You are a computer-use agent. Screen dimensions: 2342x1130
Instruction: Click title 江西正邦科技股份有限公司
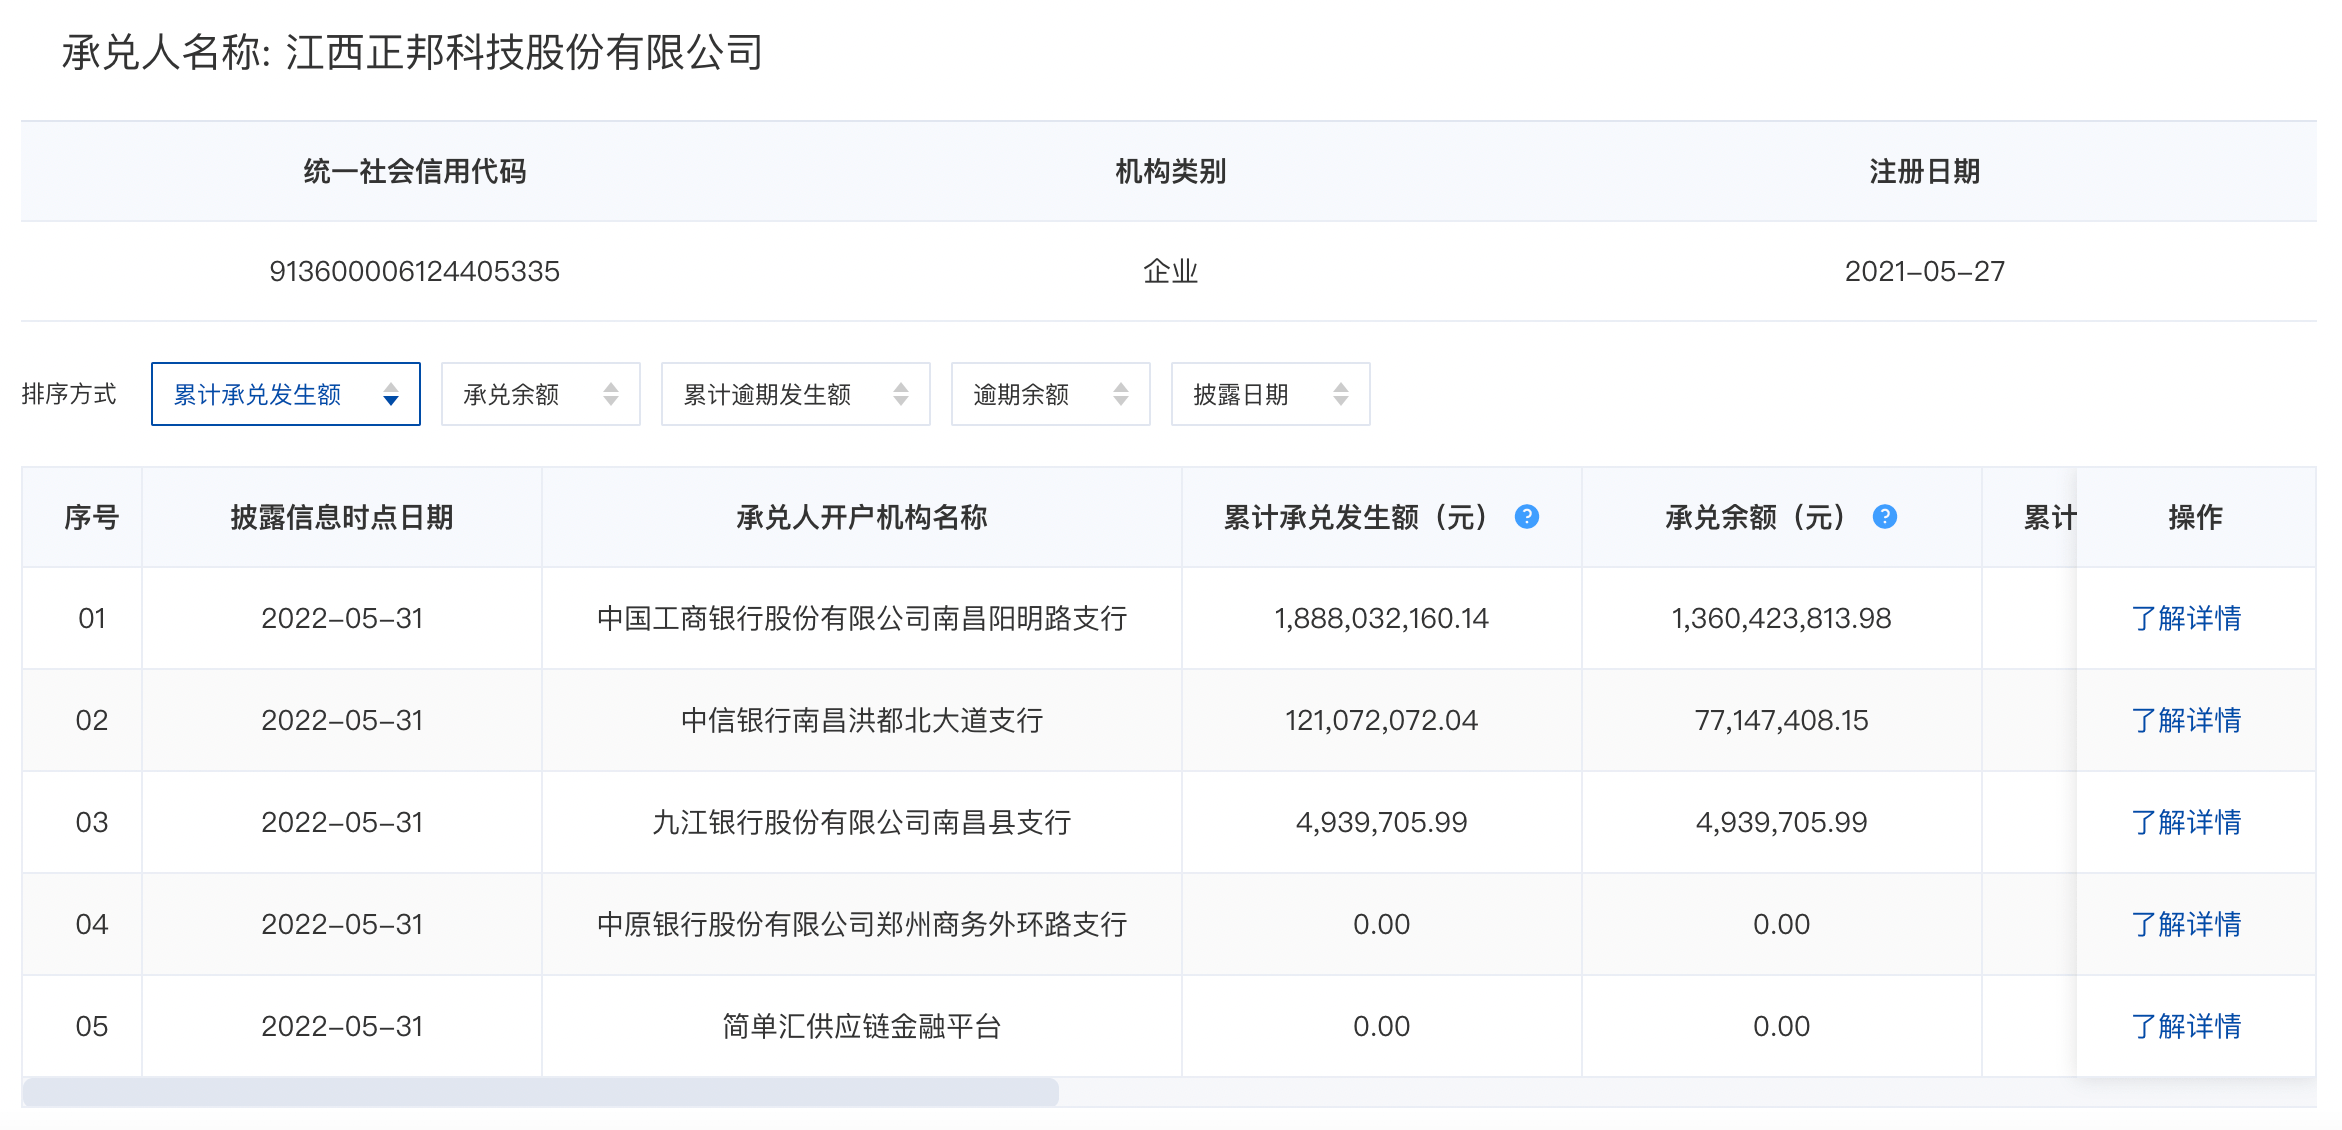pos(525,52)
